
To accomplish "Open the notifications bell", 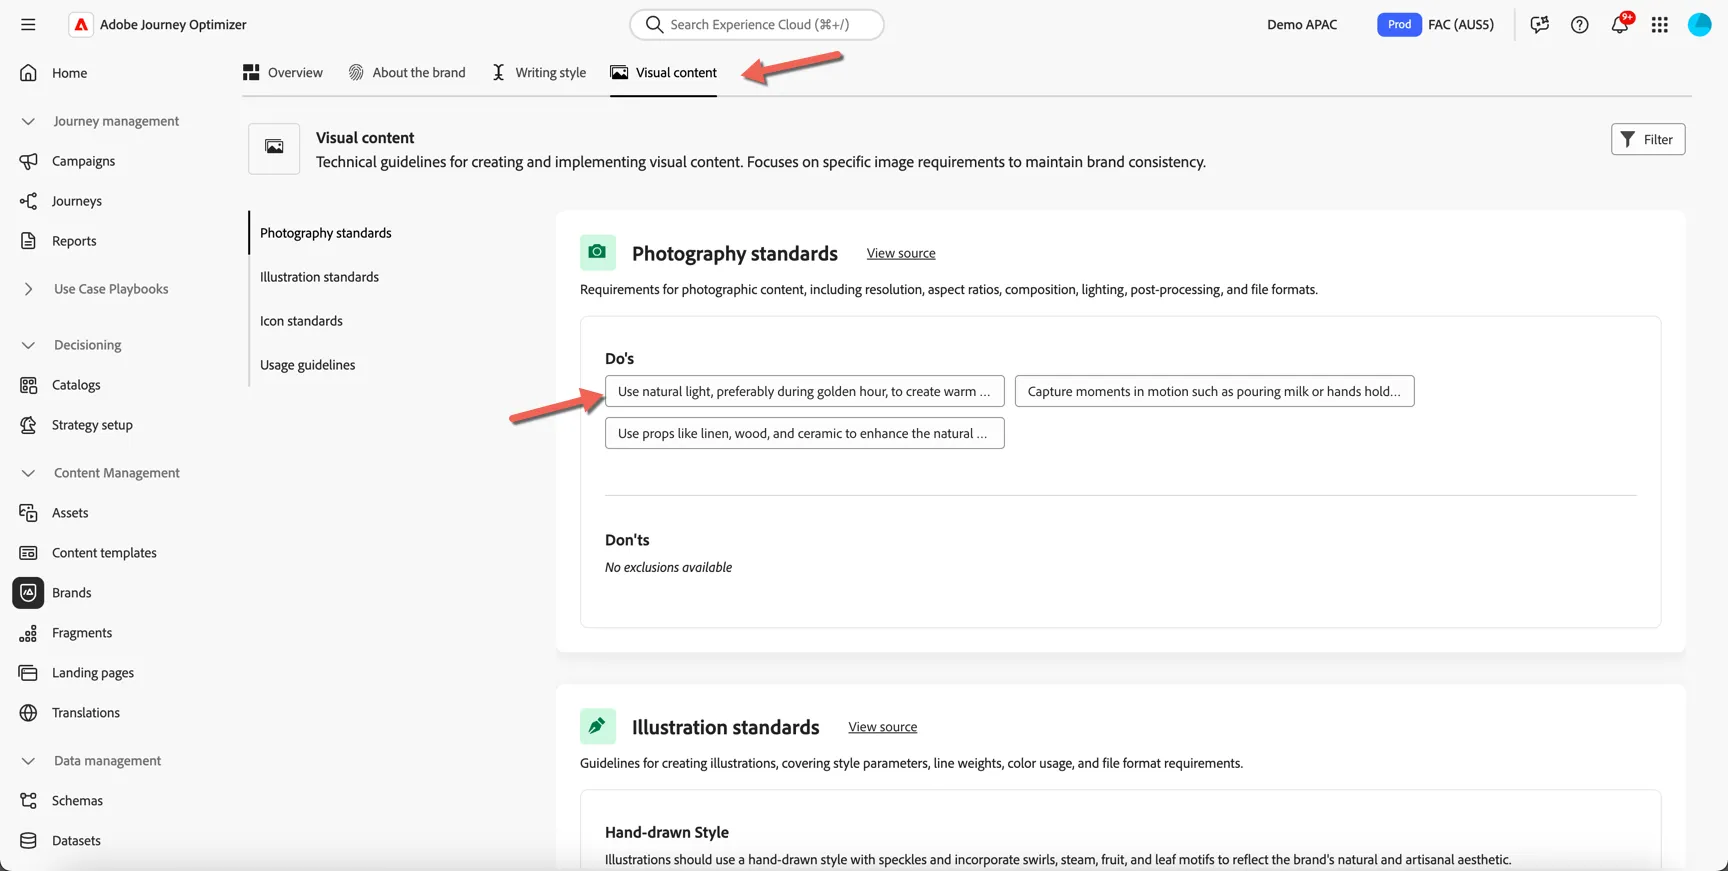I will [1620, 24].
